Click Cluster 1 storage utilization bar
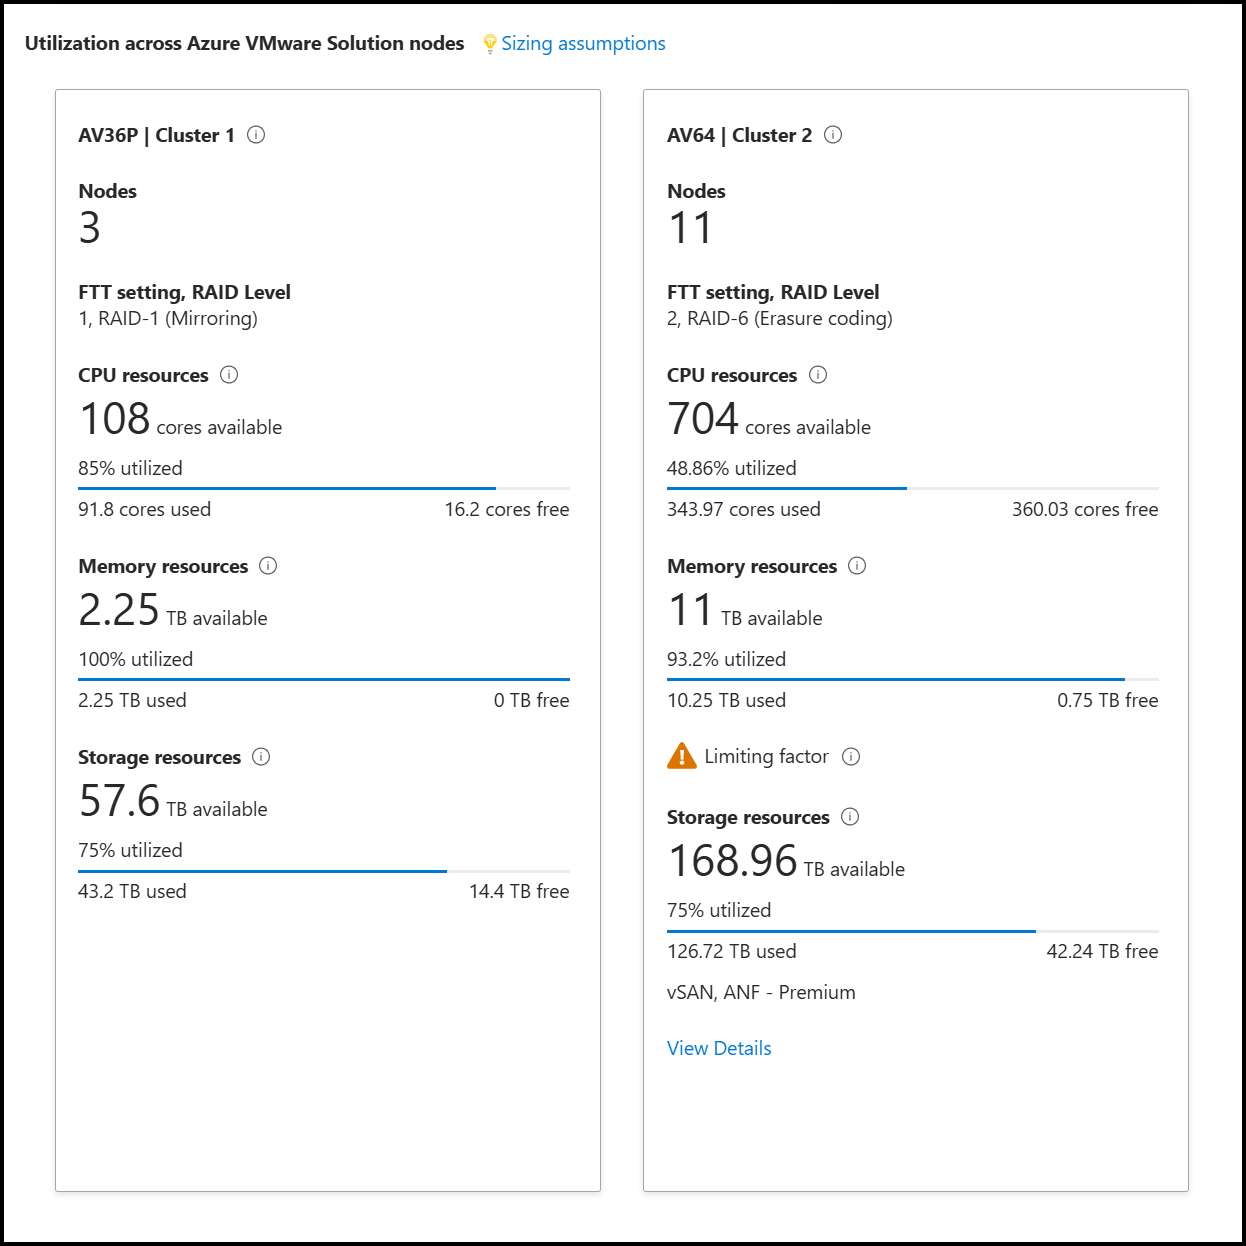The image size is (1246, 1246). [324, 871]
